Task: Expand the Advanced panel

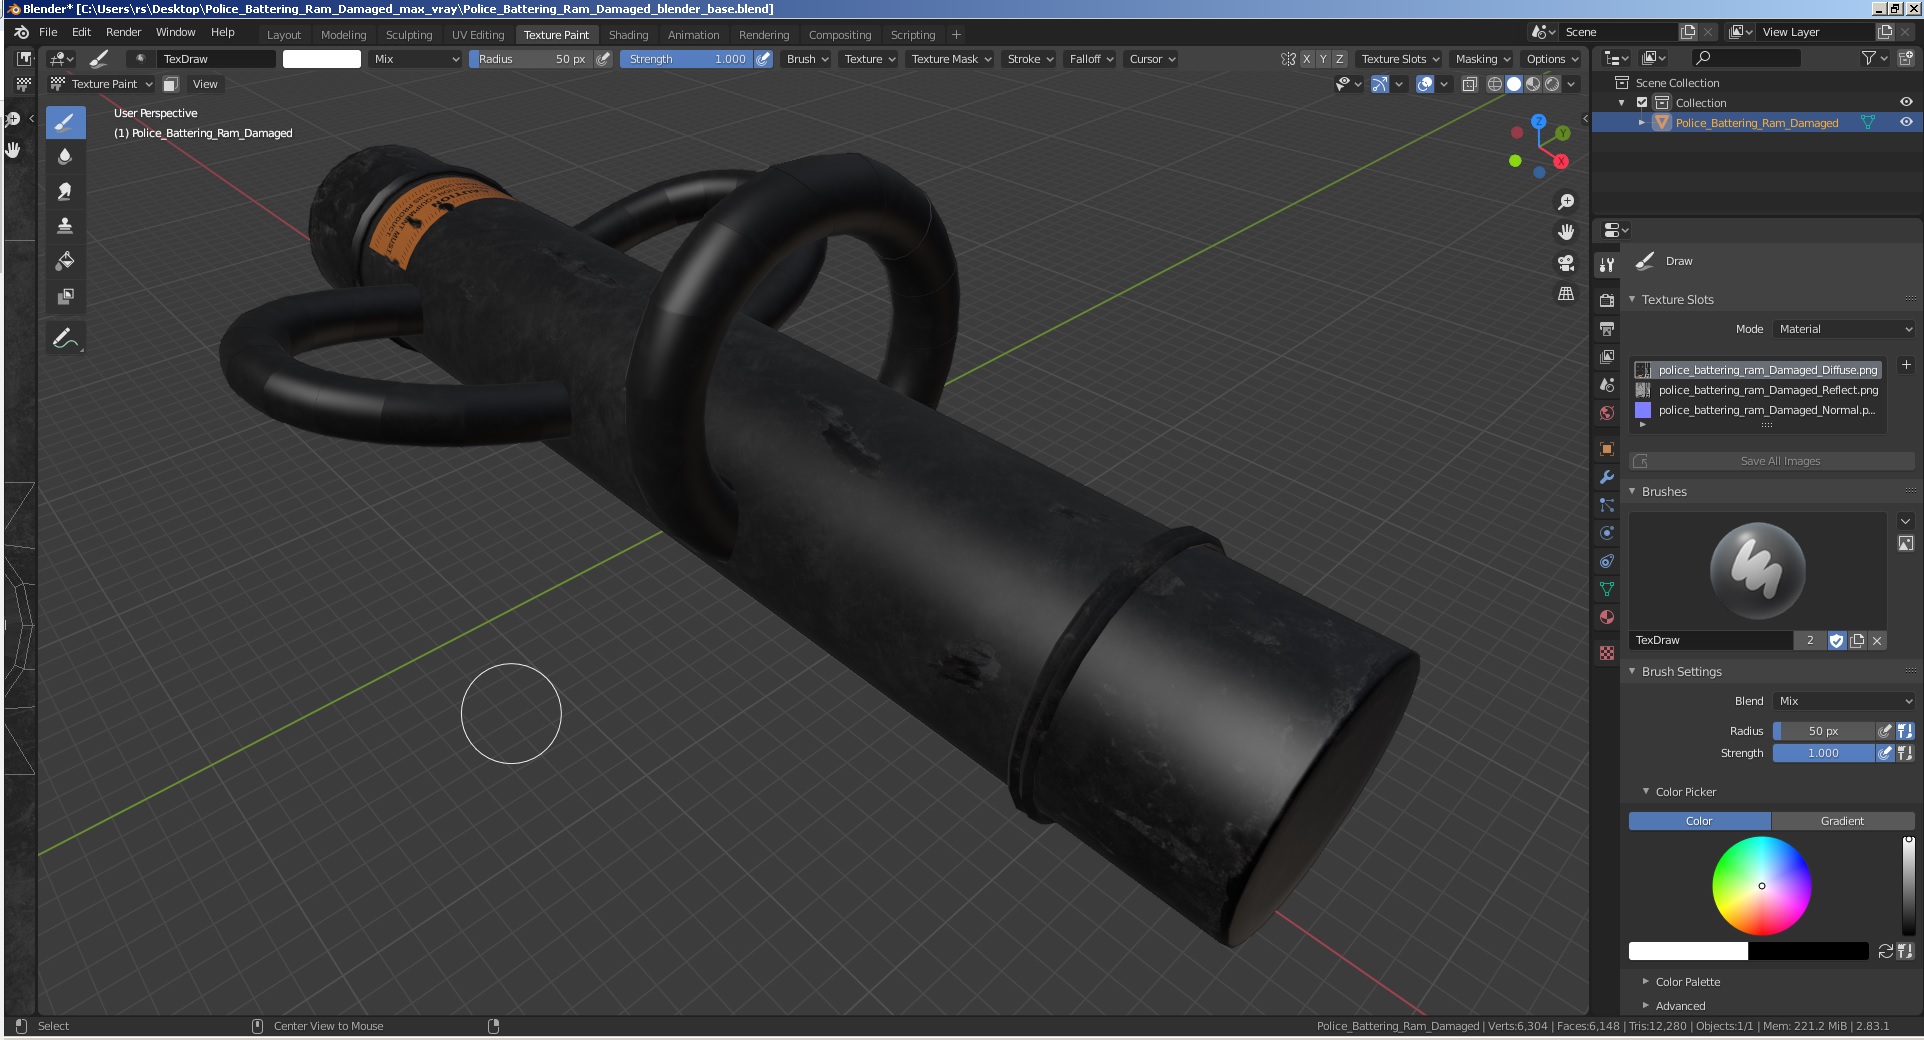Action: tap(1680, 1006)
